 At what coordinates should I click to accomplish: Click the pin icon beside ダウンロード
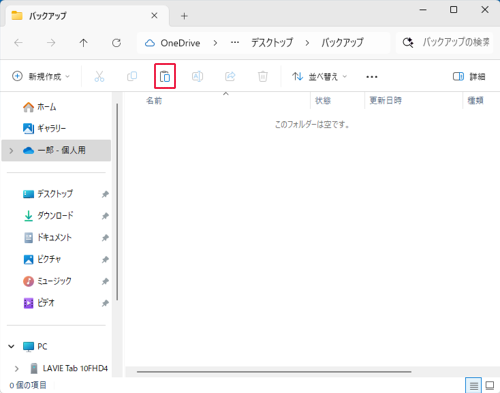[105, 216]
